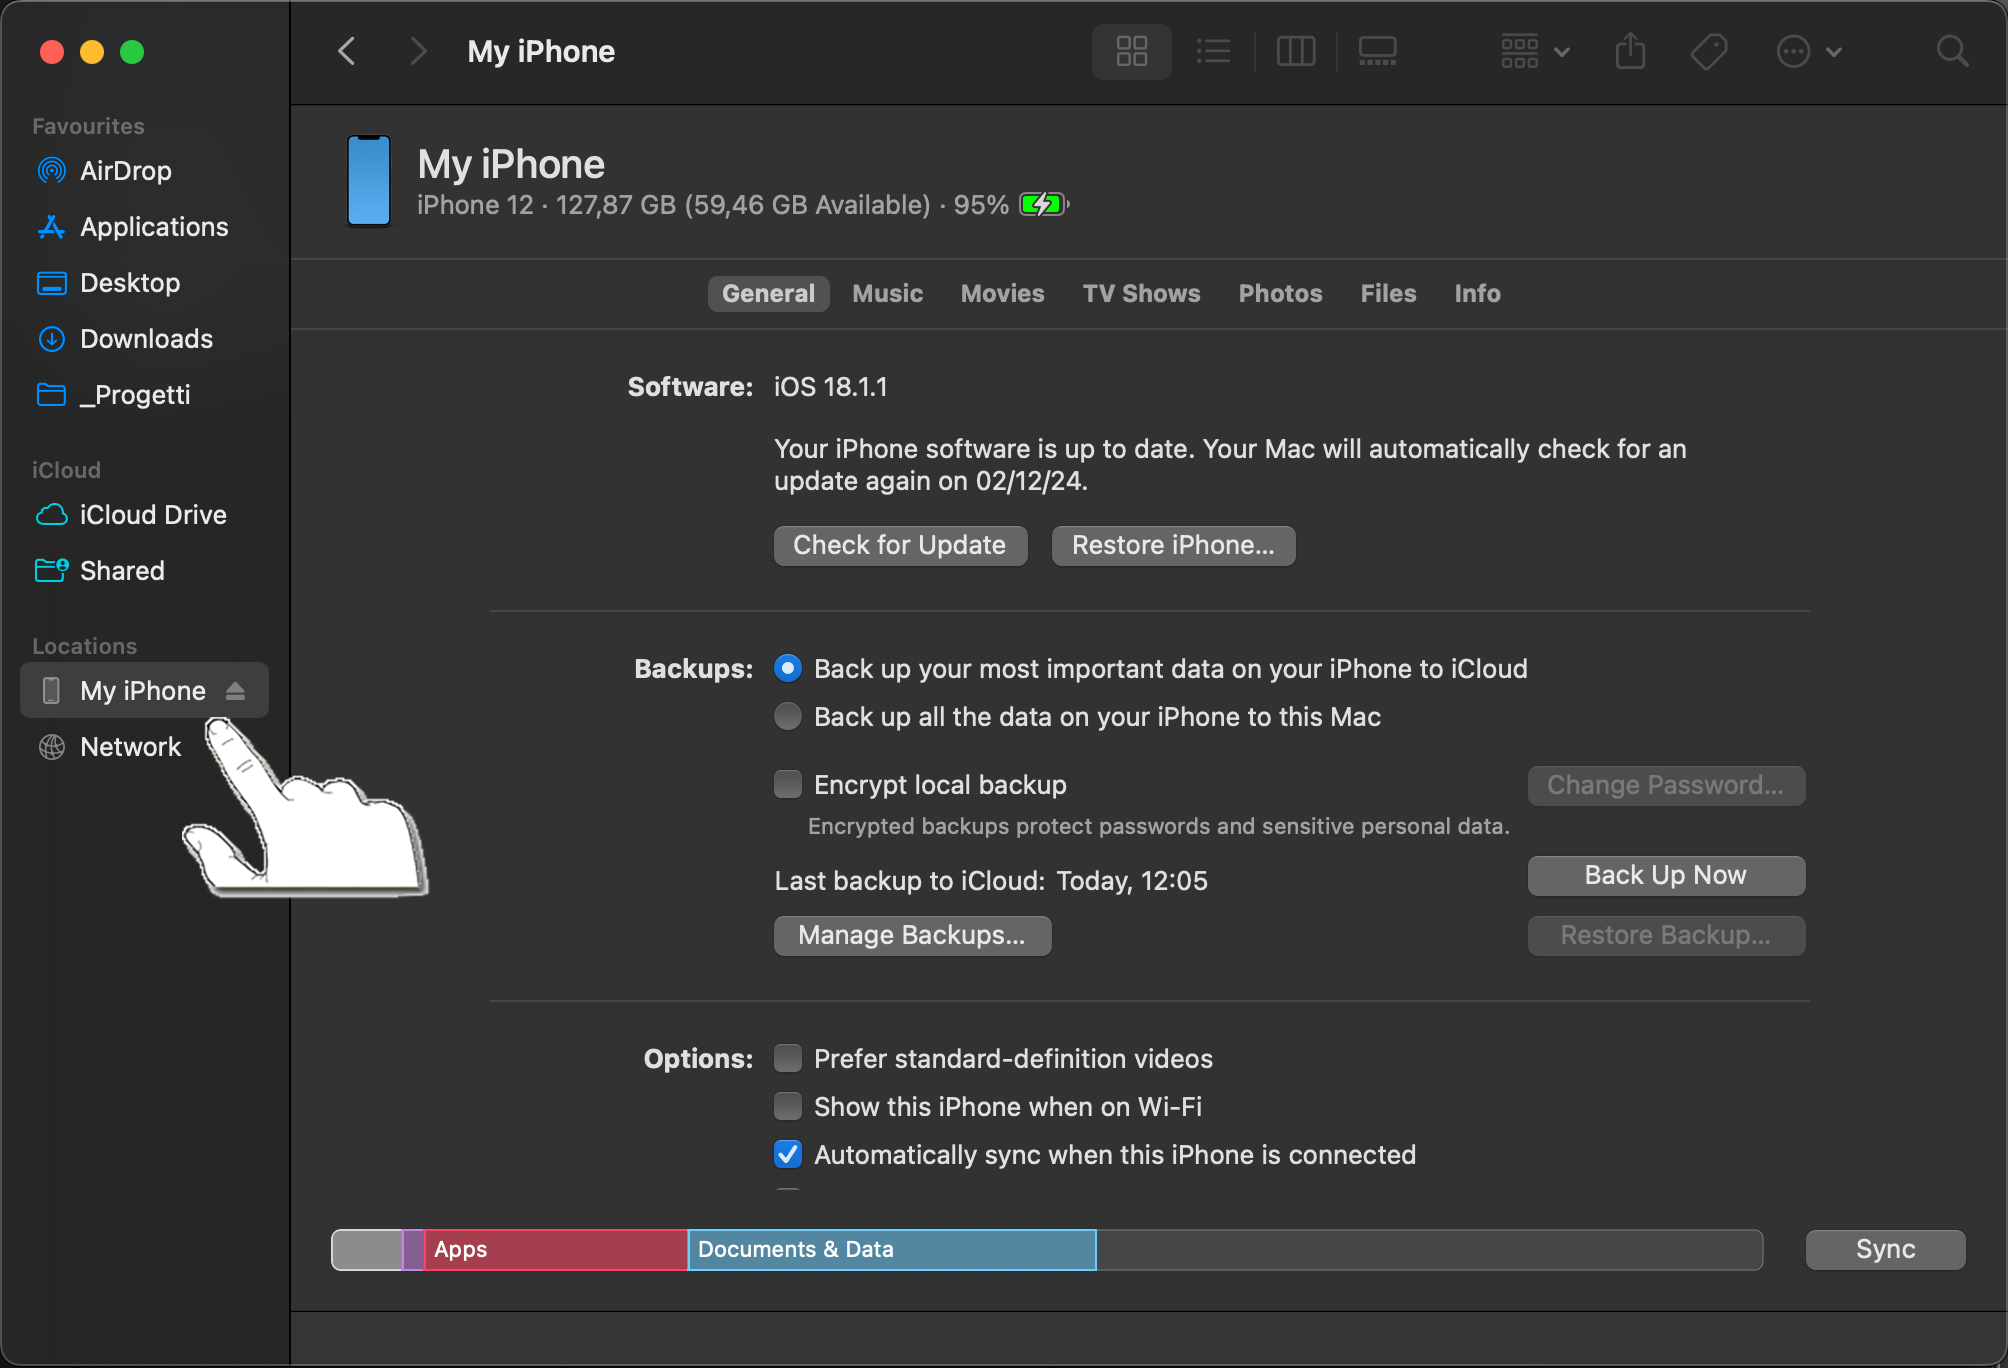Open the _Progetti folder in sidebar
Viewport: 2008px width, 1368px height.
tap(135, 395)
